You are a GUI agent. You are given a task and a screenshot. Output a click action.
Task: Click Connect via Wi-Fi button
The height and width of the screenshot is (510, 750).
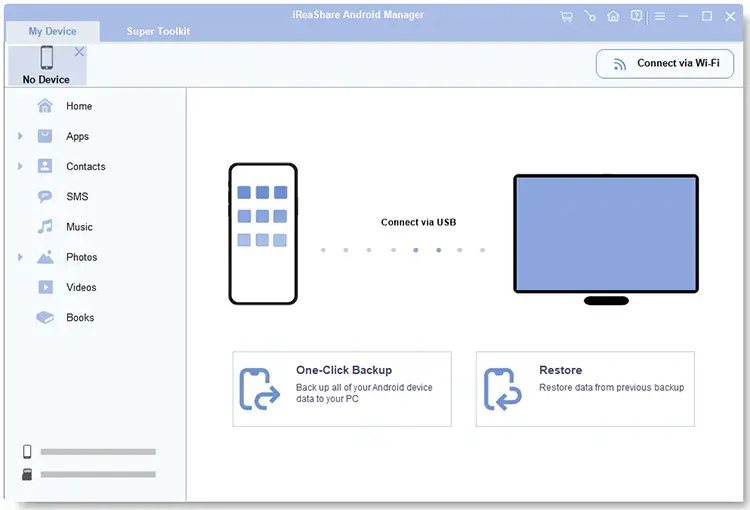click(665, 64)
